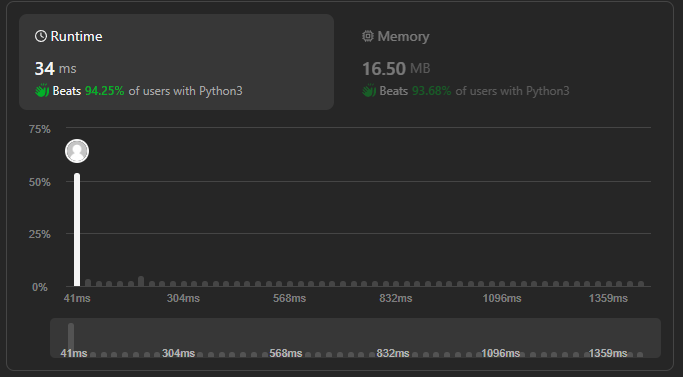Click the 94.25% beats percentage
The height and width of the screenshot is (377, 683).
pyautogui.click(x=105, y=91)
